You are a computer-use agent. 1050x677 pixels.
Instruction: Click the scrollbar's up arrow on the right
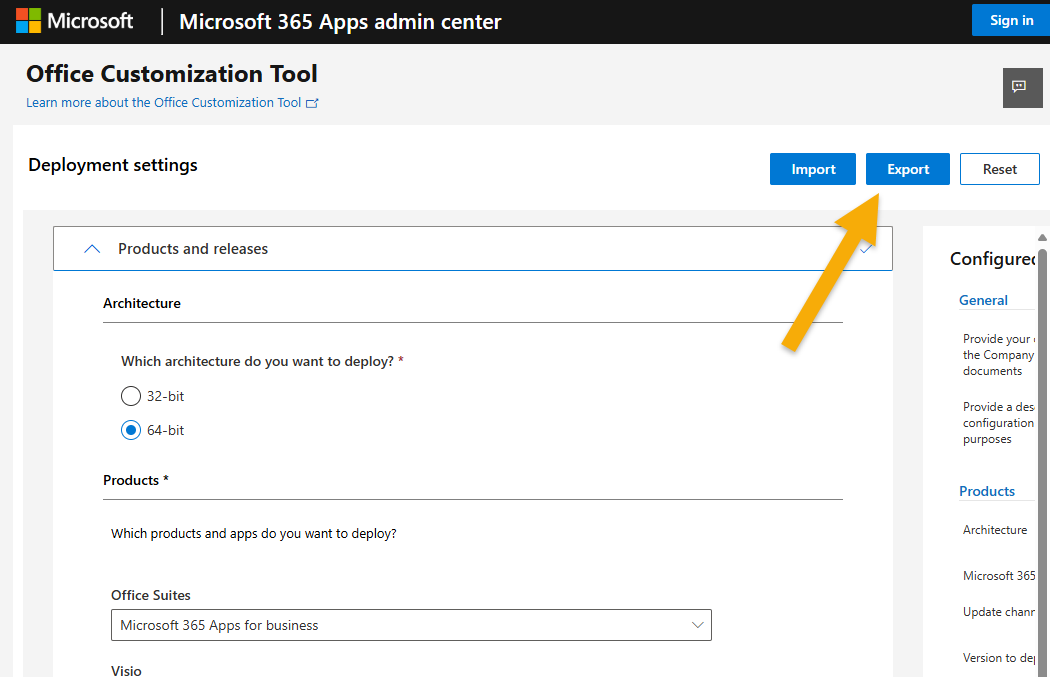point(1043,237)
